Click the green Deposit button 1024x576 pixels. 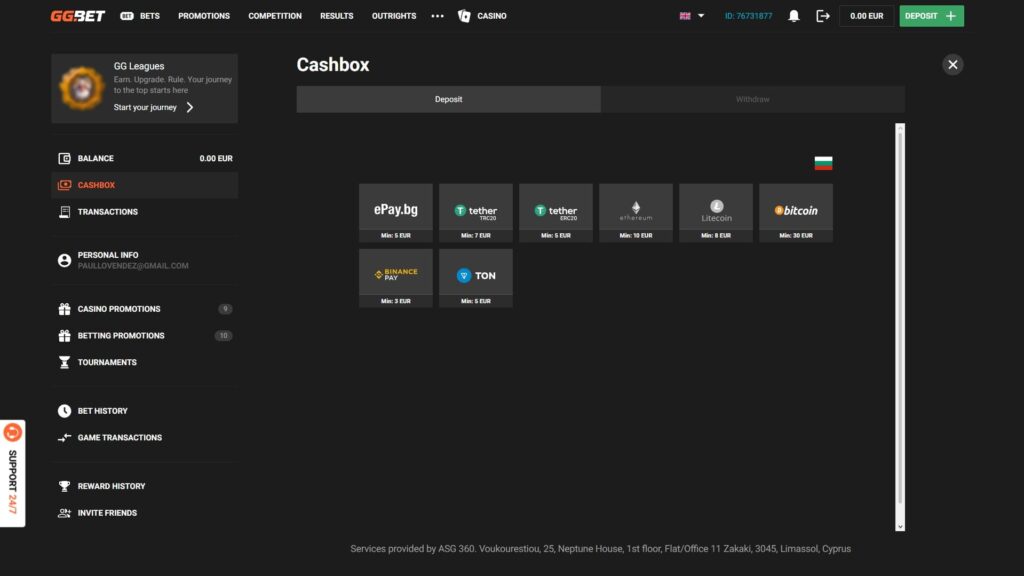click(931, 16)
